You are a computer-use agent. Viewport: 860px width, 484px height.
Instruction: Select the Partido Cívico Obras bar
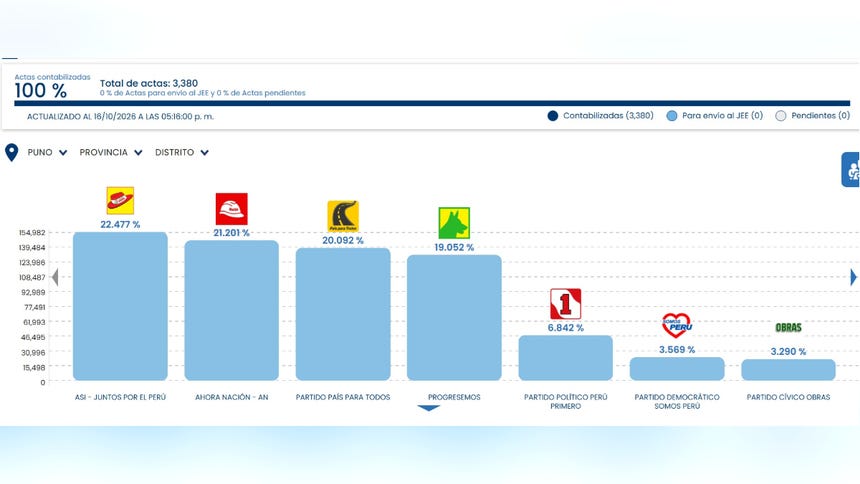788,370
